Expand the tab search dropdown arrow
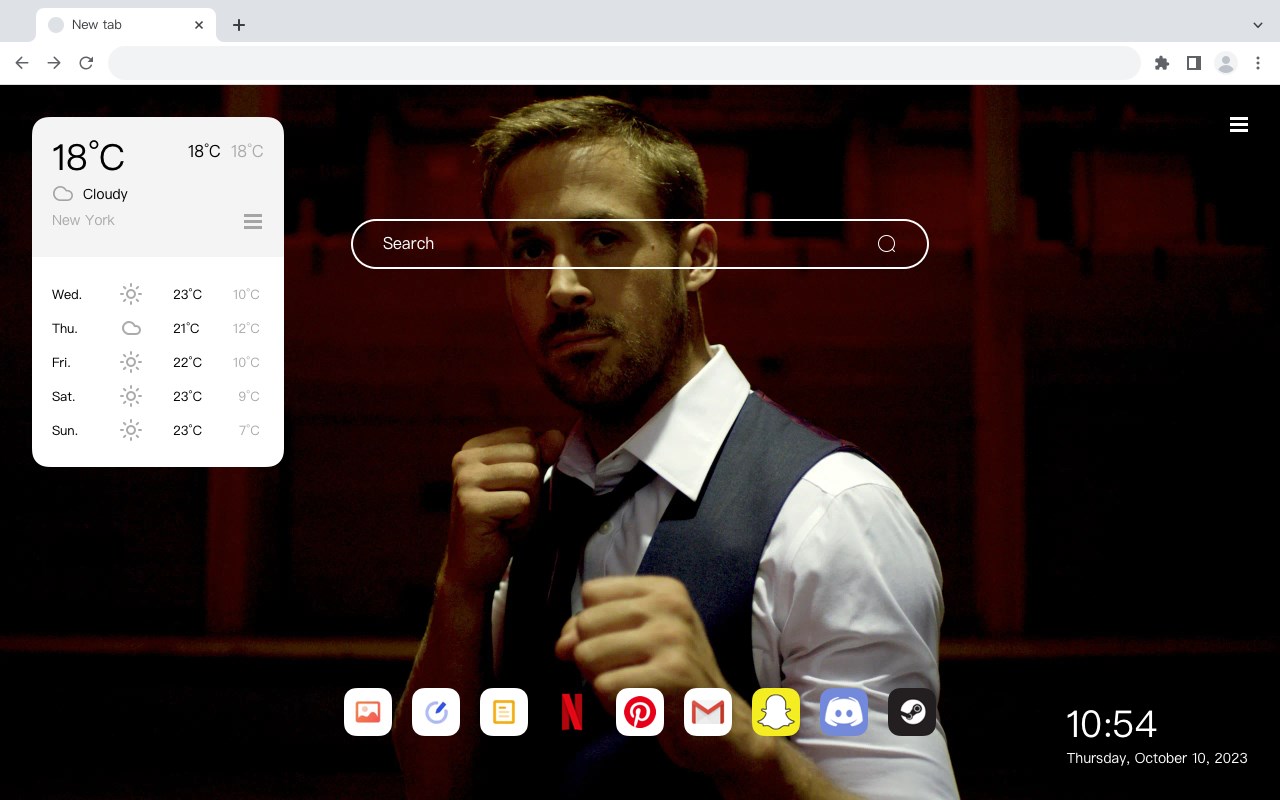The height and width of the screenshot is (800, 1280). 1258,25
